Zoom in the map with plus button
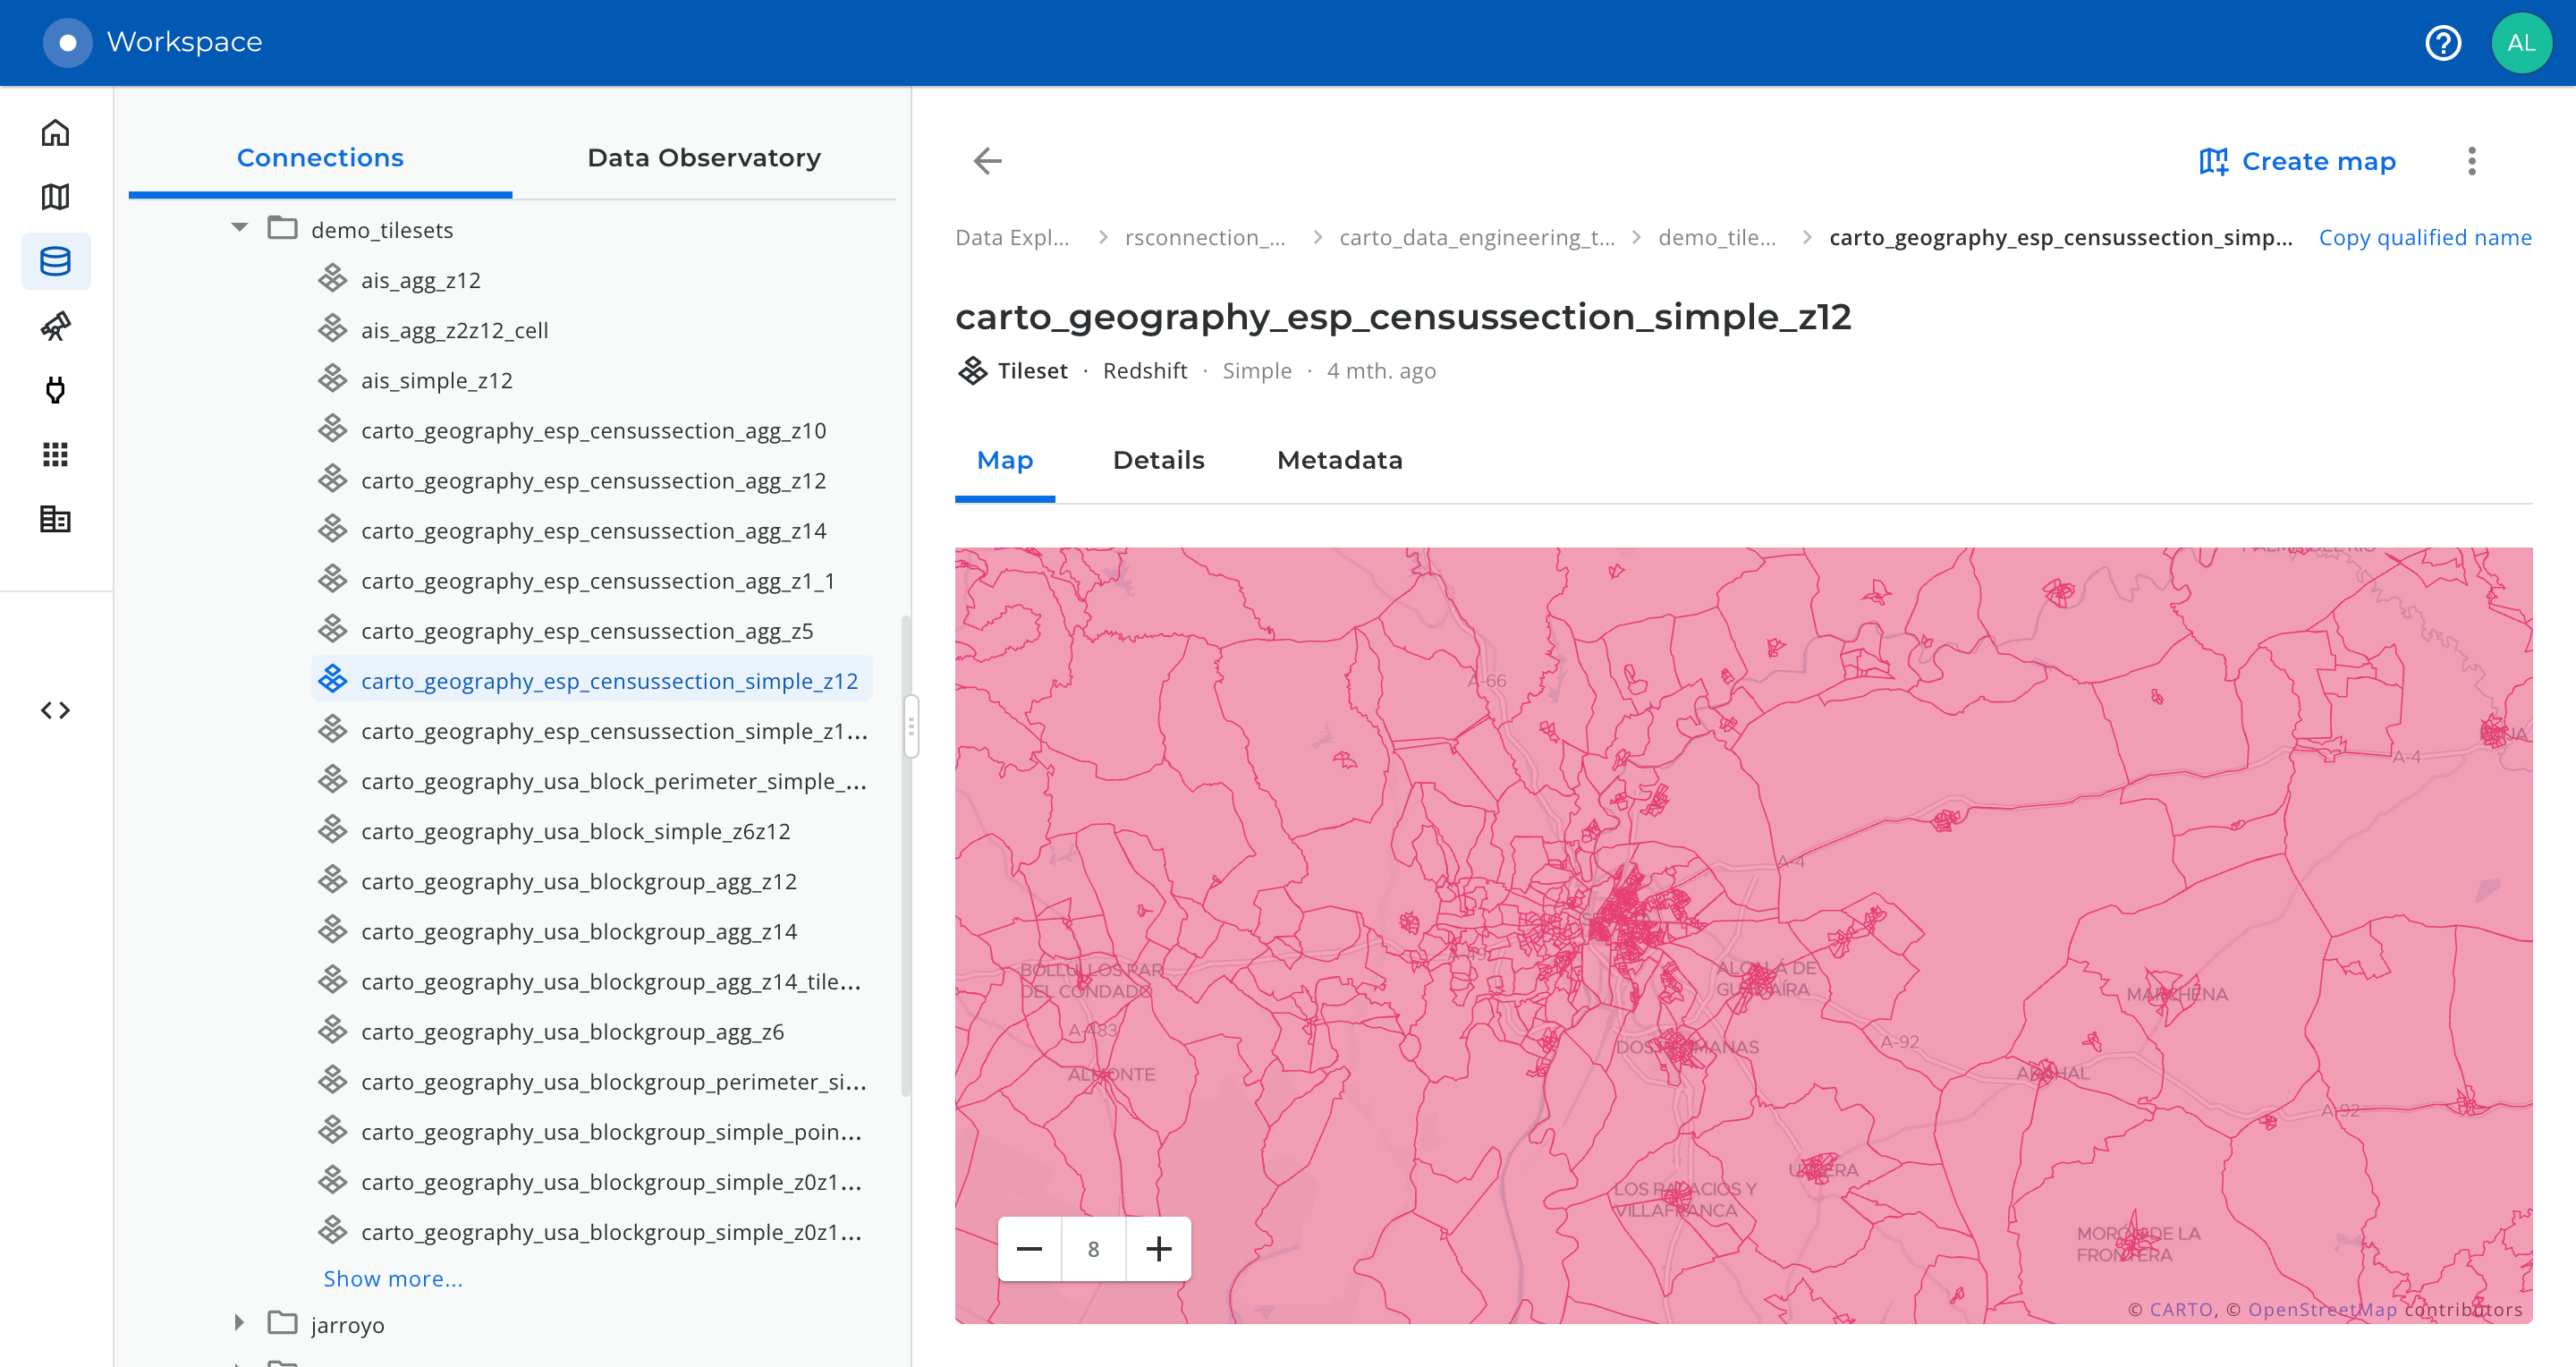This screenshot has width=2576, height=1367. click(x=1159, y=1249)
